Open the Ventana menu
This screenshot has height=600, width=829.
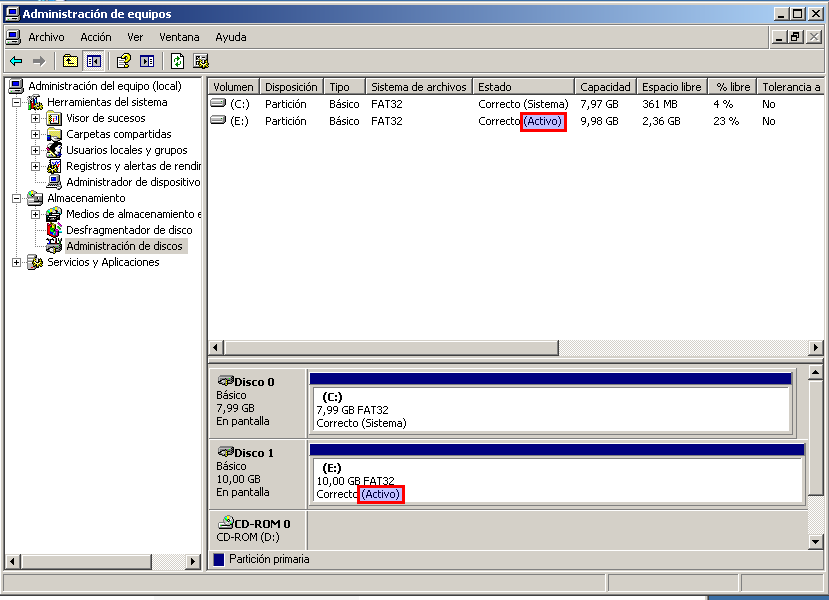point(179,37)
